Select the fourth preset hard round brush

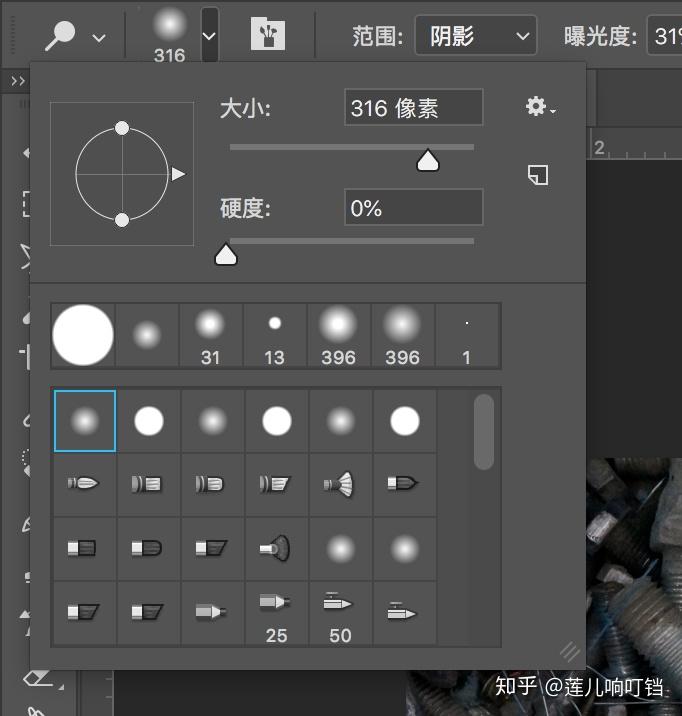(x=277, y=421)
